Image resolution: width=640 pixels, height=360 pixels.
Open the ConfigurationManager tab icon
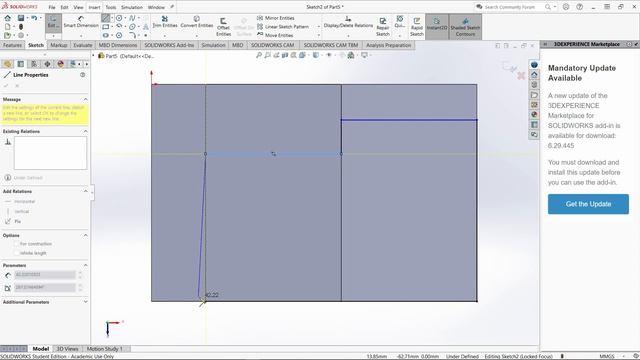[34, 64]
